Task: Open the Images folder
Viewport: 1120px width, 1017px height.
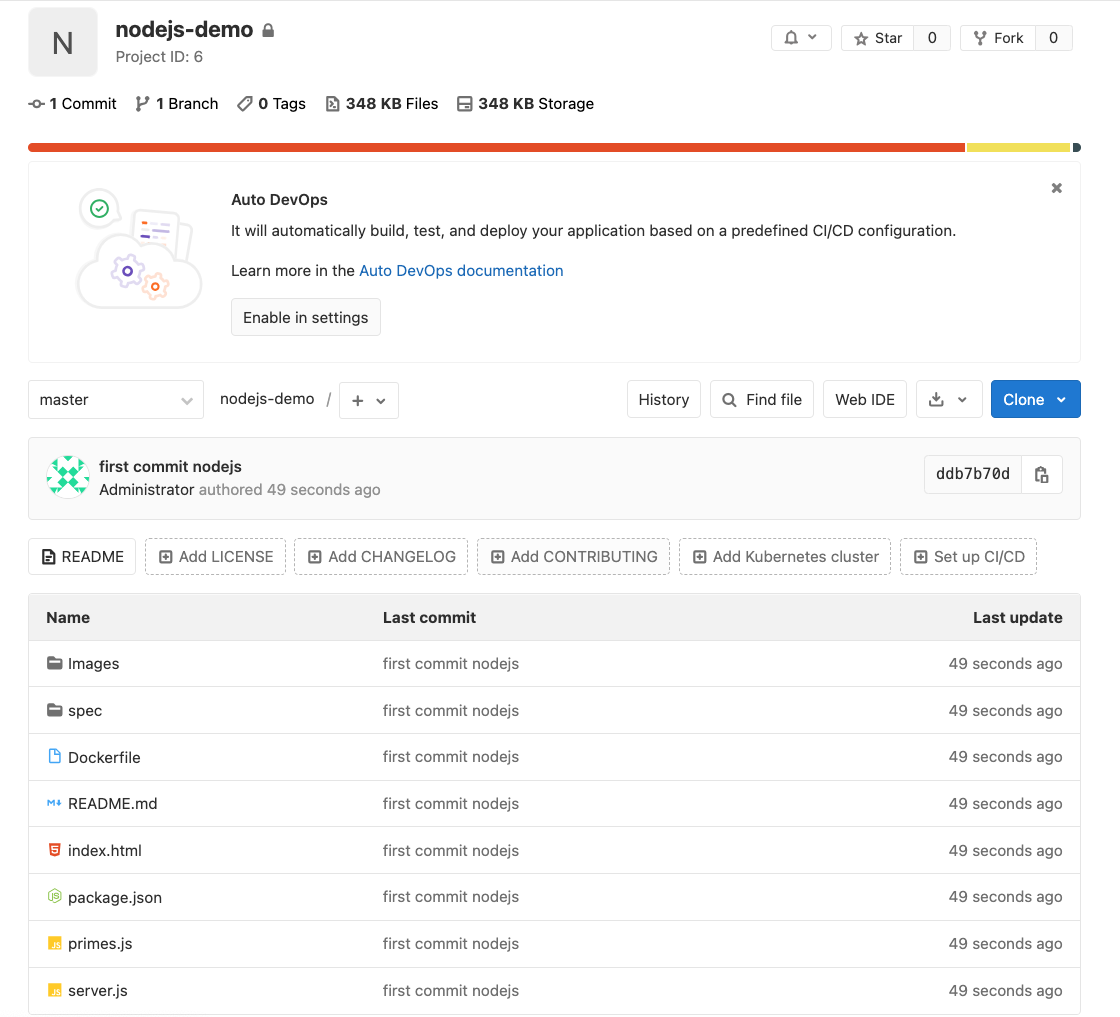Action: coord(94,663)
